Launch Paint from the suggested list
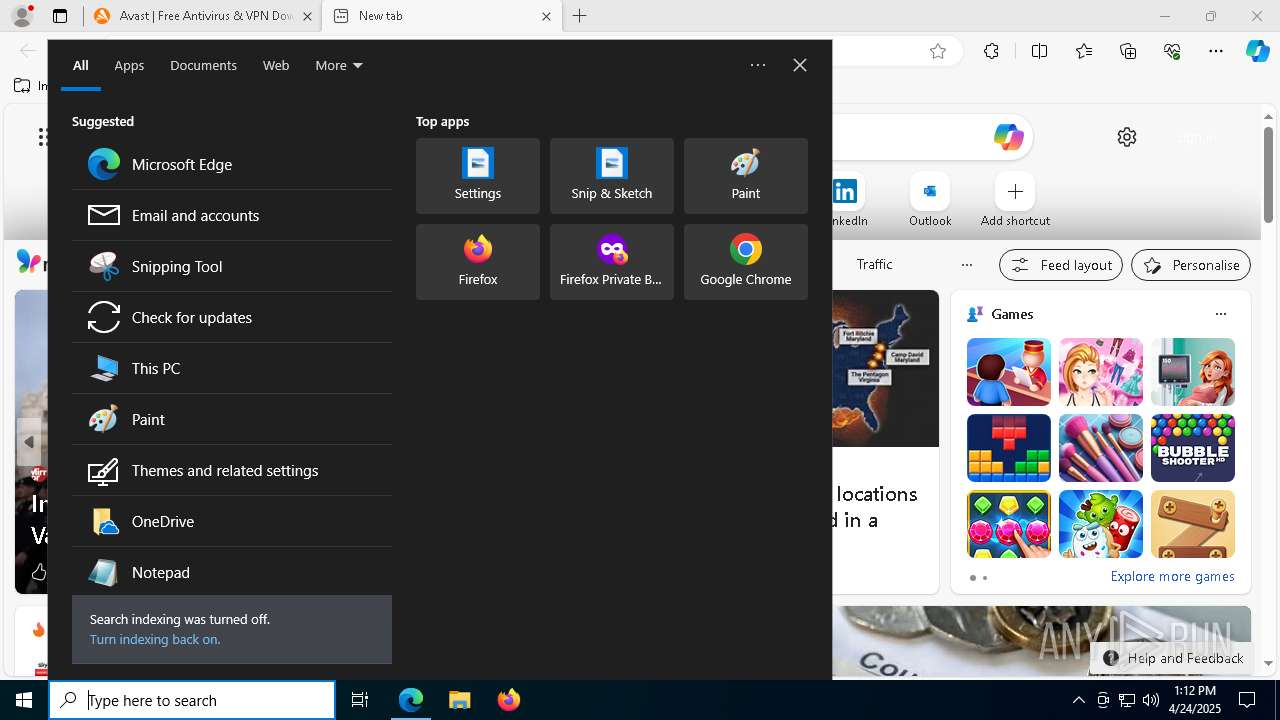Viewport: 1280px width, 720px height. click(x=232, y=419)
